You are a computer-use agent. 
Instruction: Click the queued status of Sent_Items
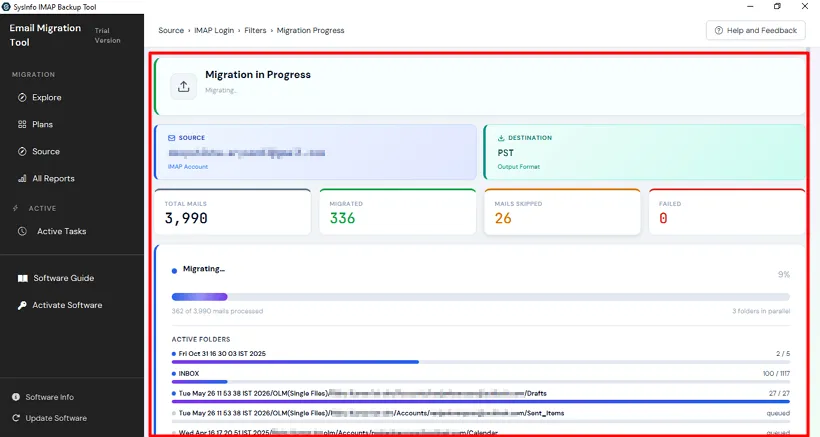[778, 413]
